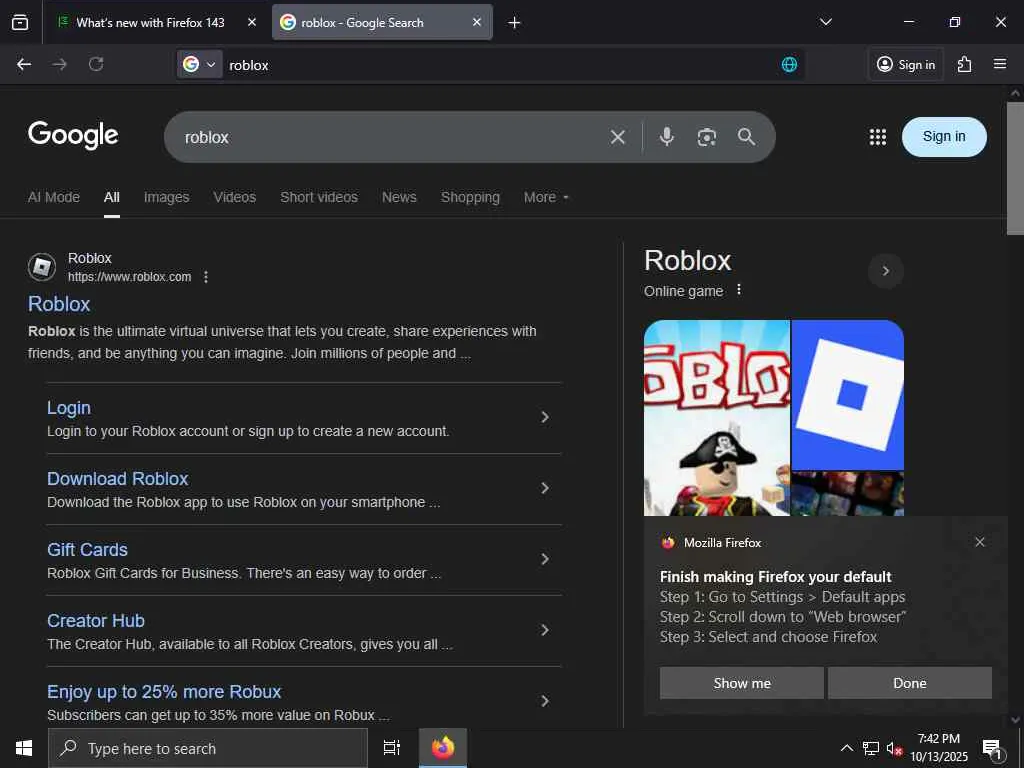Switch to Shopping results tab
Image resolution: width=1024 pixels, height=768 pixels.
470,197
